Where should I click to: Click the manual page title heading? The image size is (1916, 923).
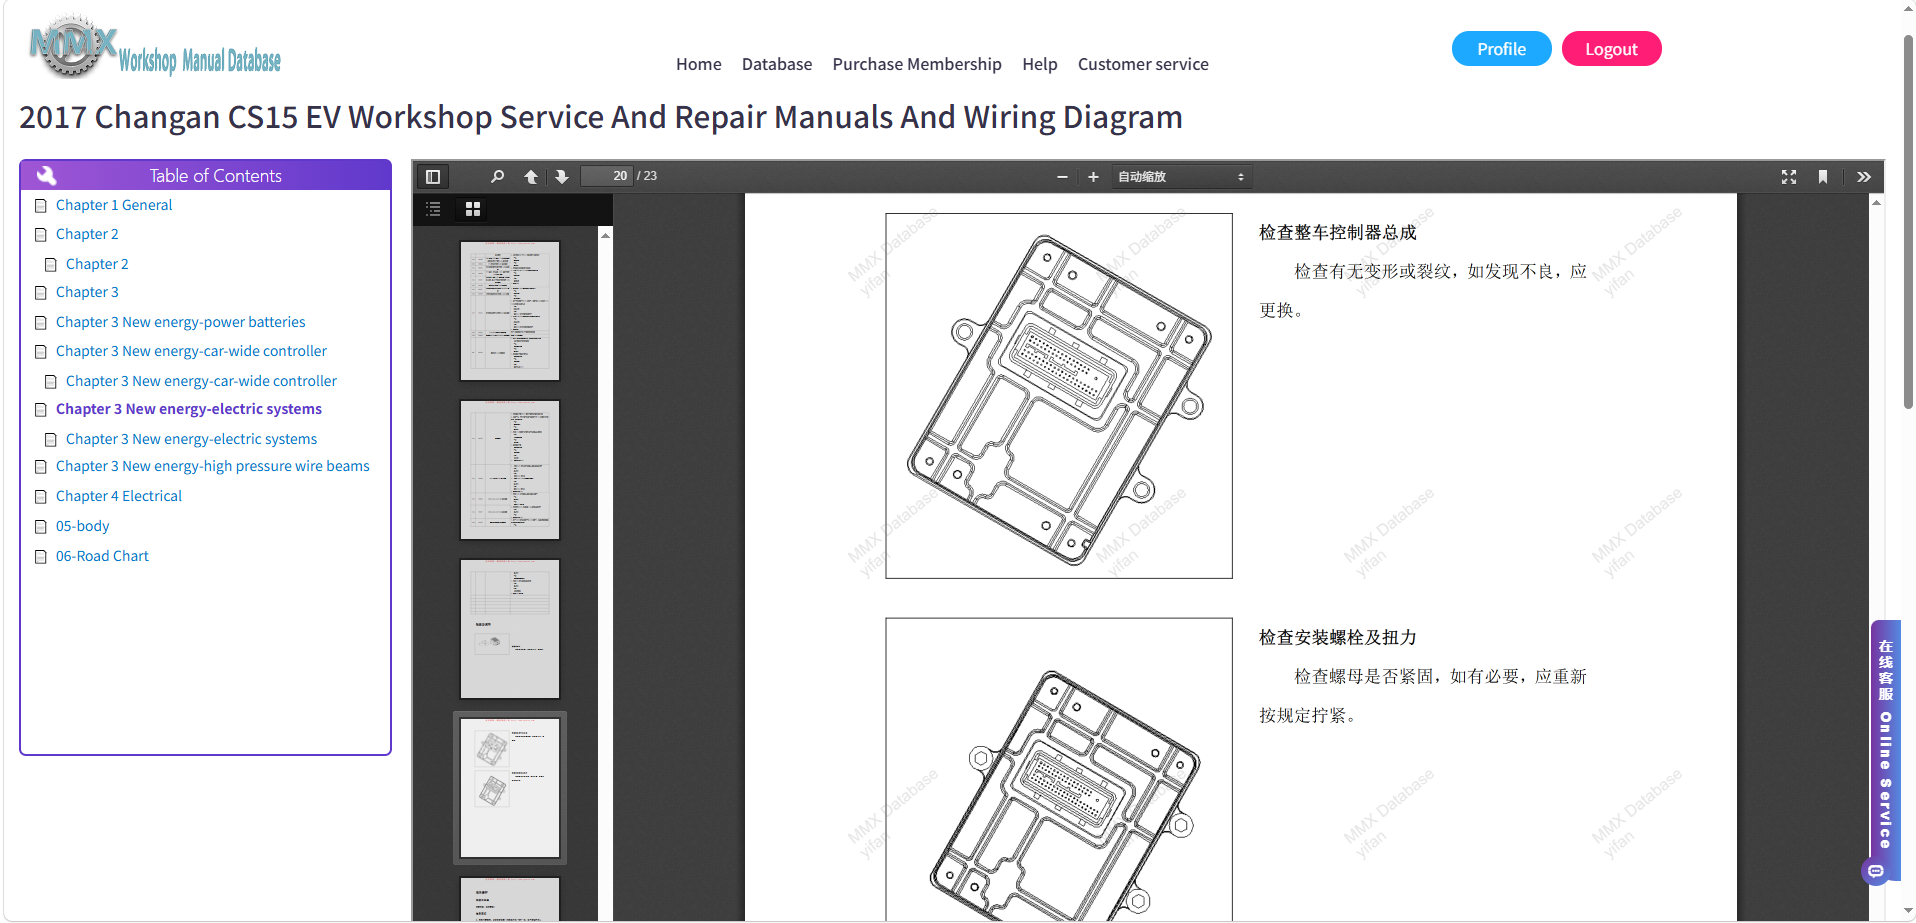pyautogui.click(x=601, y=117)
